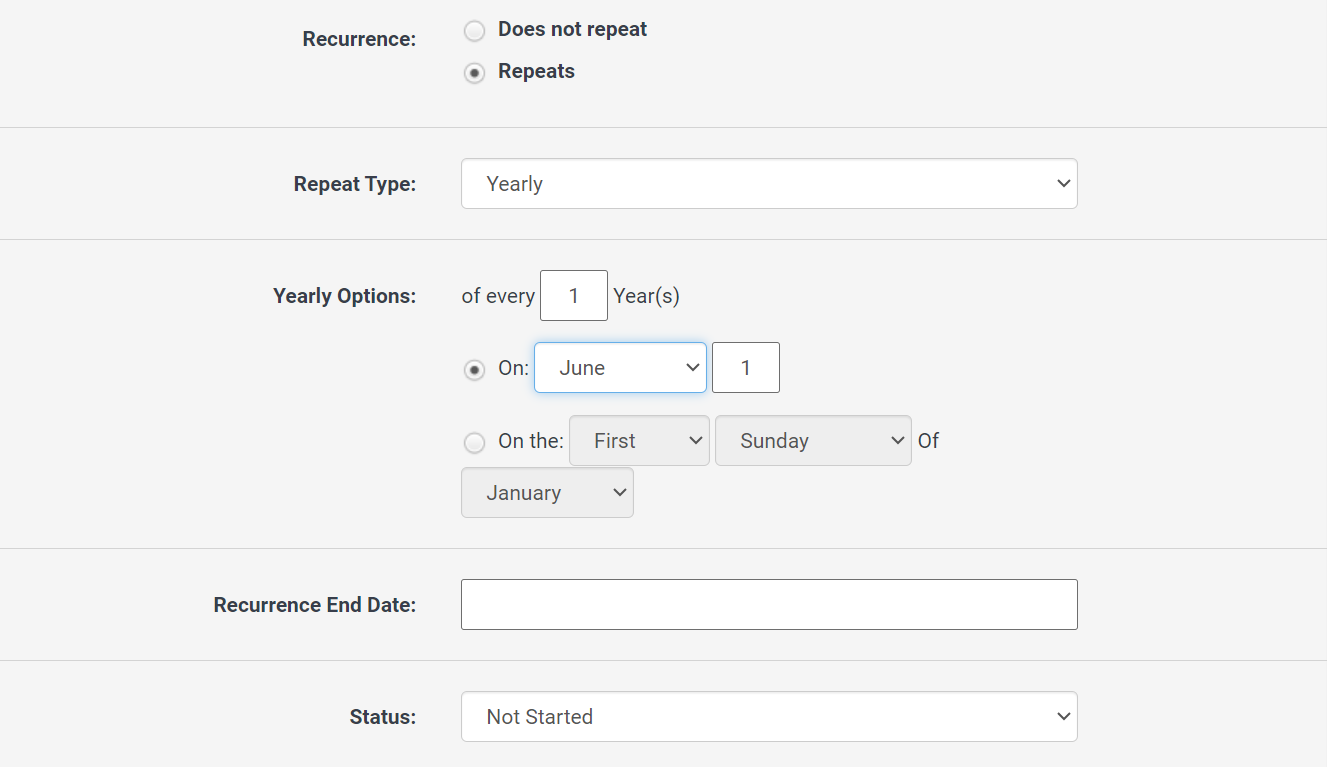
Task: Open the 'First' ordinal dropdown
Action: [639, 441]
